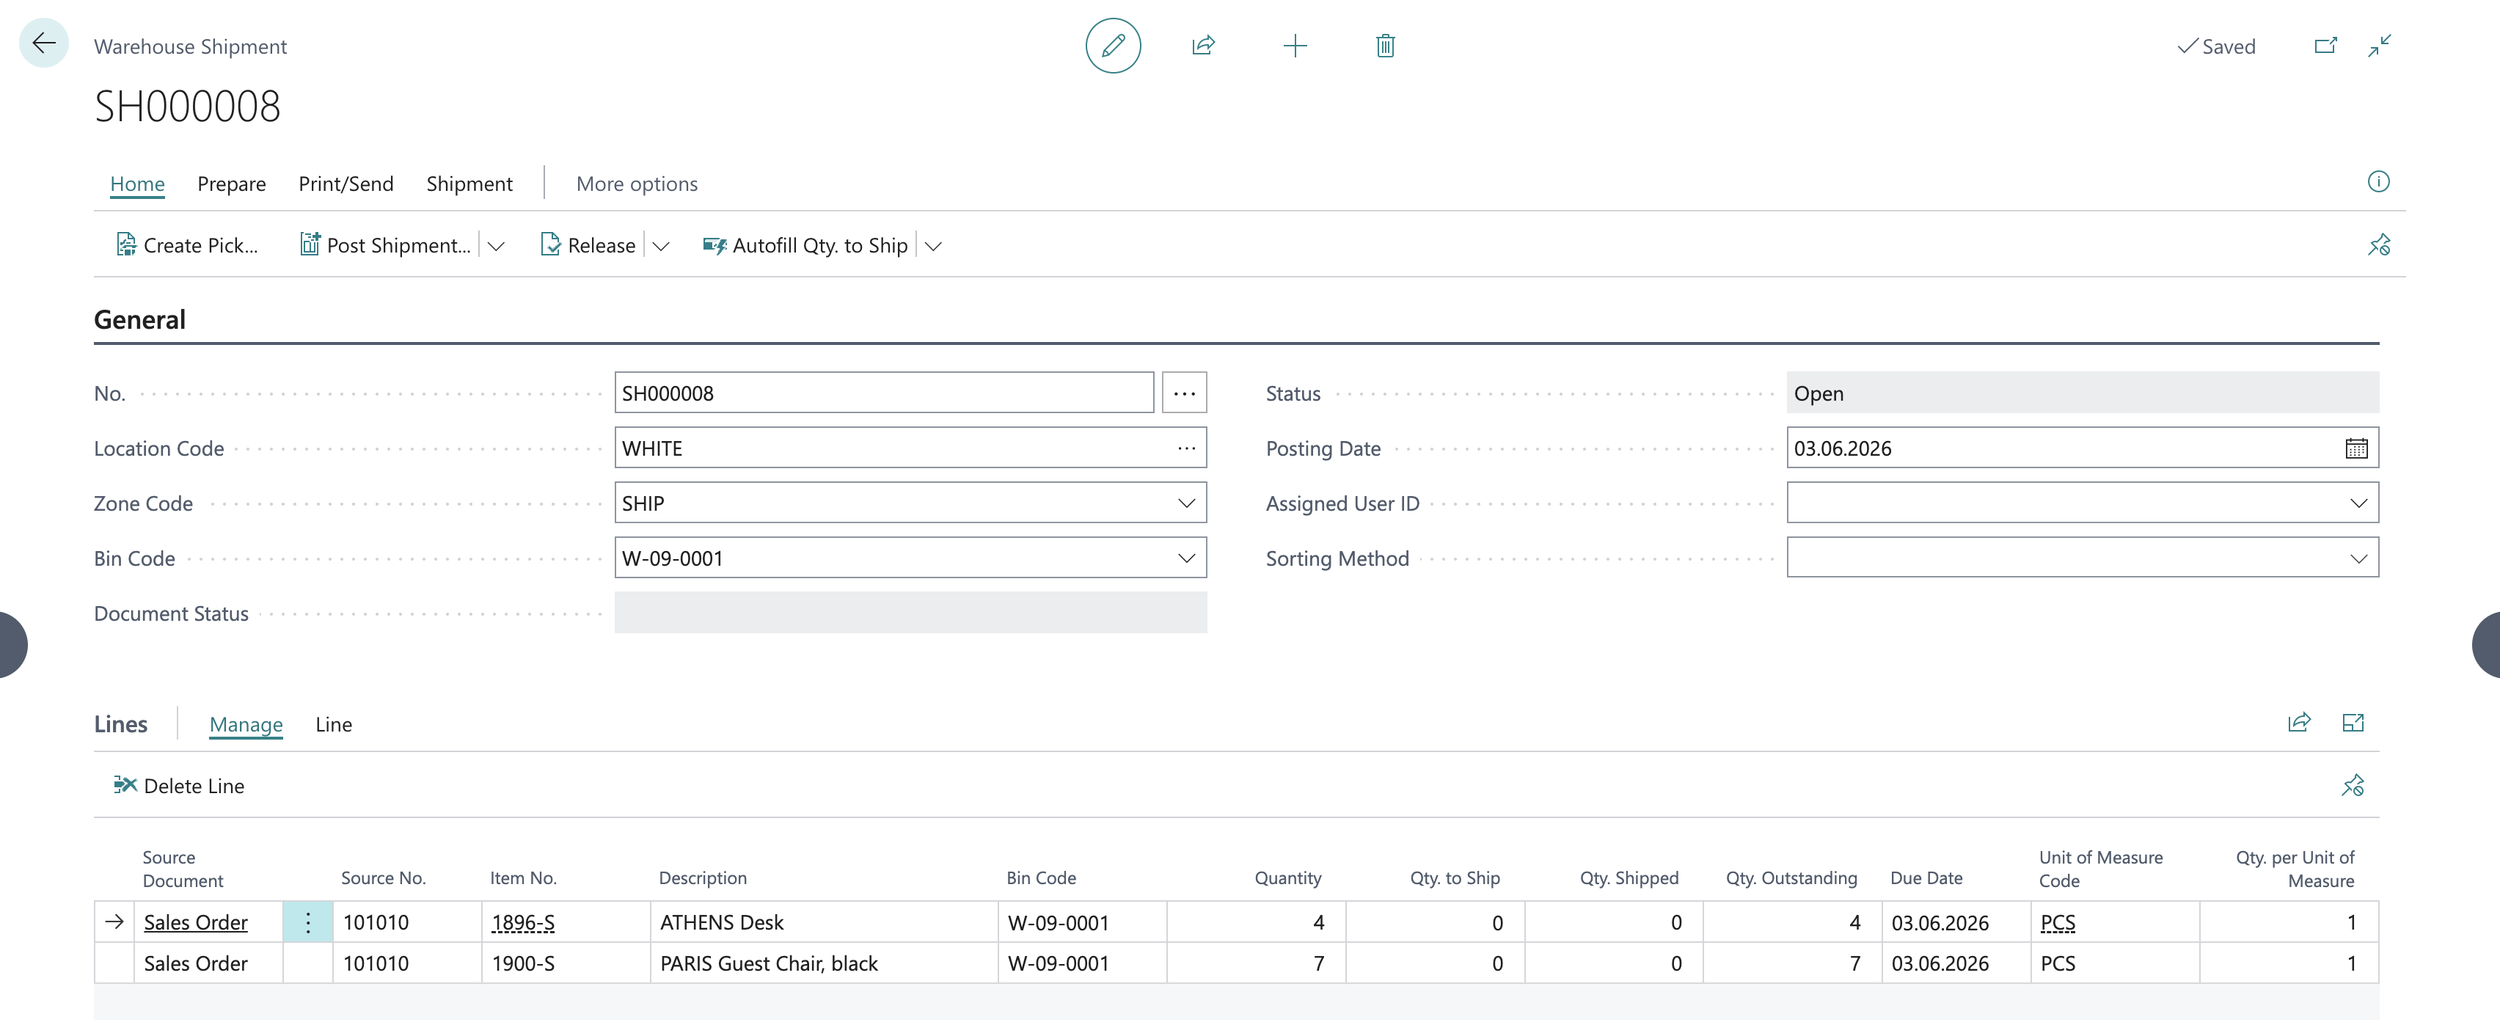Expand the Release dropdown arrow
The width and height of the screenshot is (2500, 1020).
click(661, 246)
